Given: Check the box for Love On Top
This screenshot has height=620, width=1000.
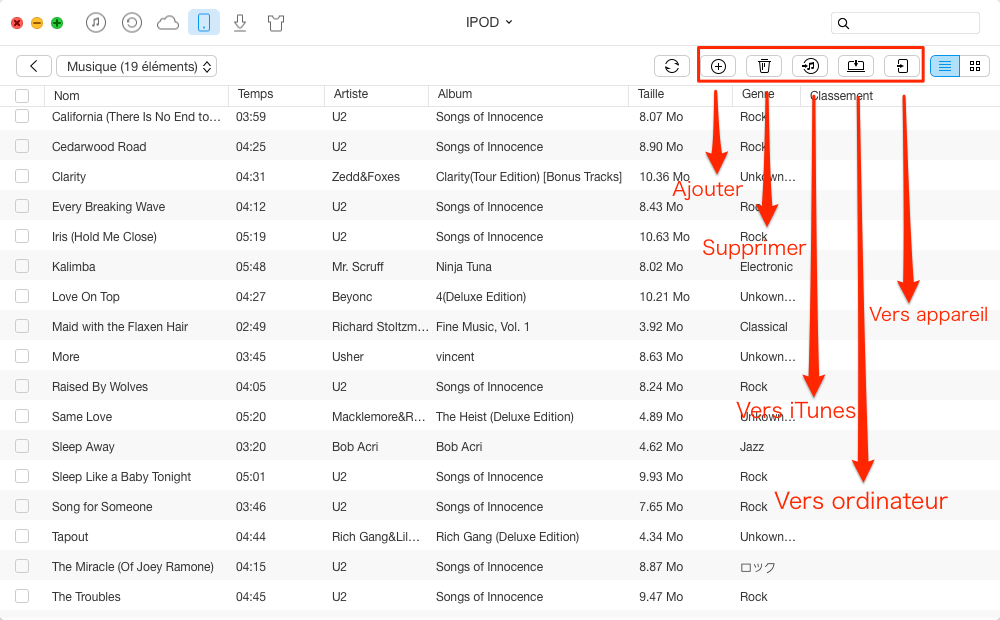Looking at the screenshot, I should (x=22, y=296).
